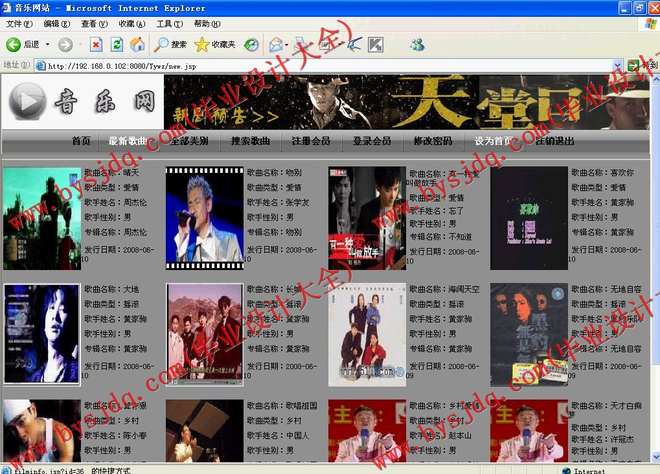Expand the Back button history dropdown arrow
Screen dimensions: 660x474
tap(46, 45)
